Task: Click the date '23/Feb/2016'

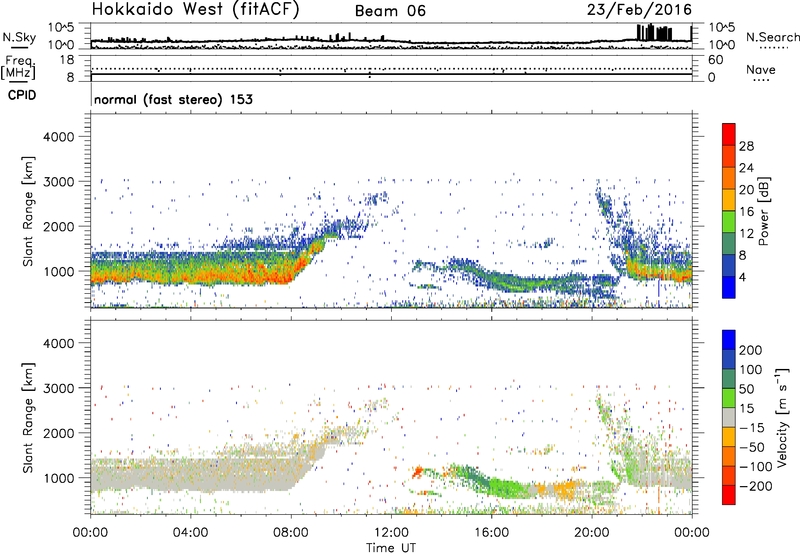Action: tap(639, 9)
